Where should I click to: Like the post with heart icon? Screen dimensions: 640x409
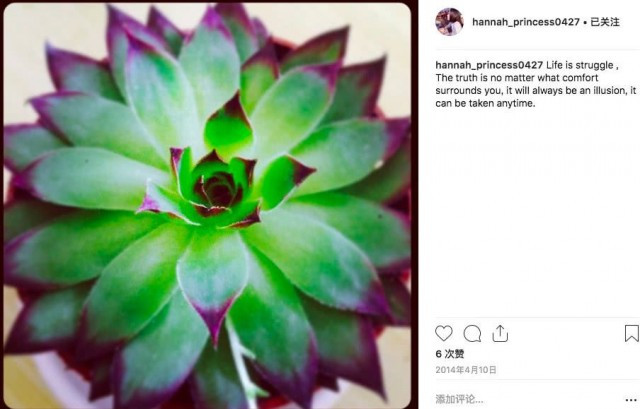click(444, 333)
